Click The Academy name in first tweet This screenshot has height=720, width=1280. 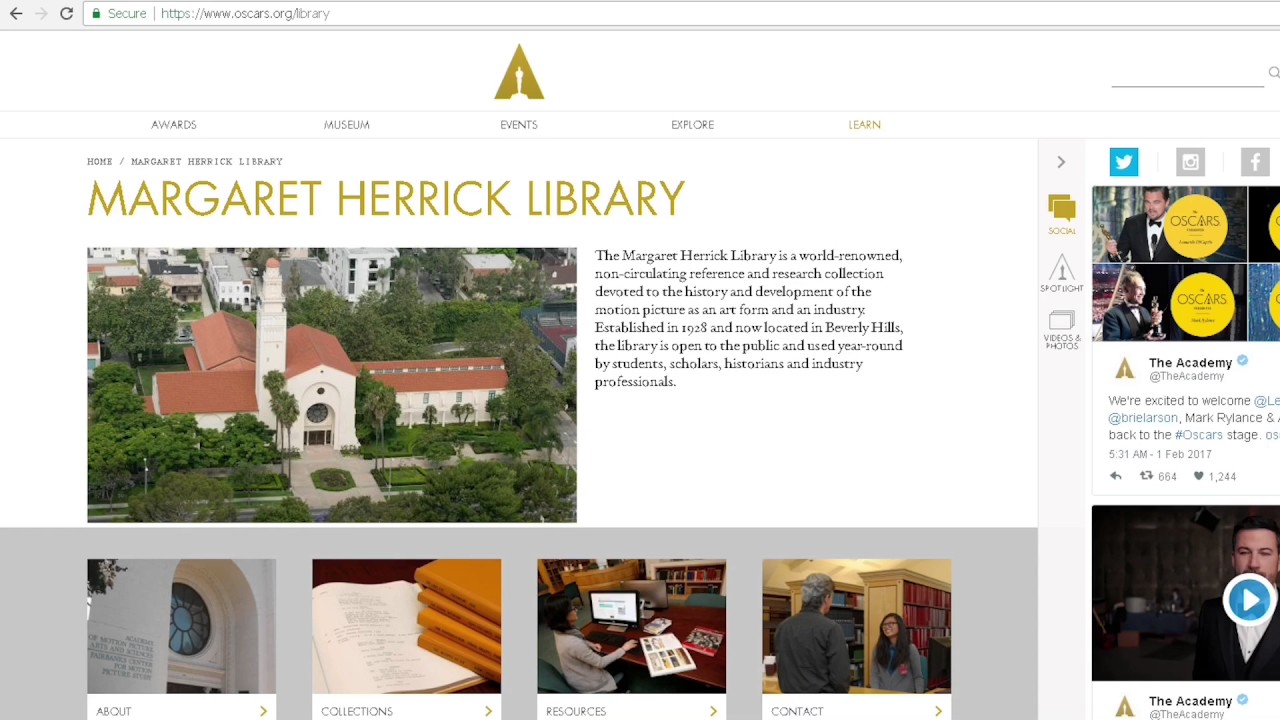[1190, 362]
